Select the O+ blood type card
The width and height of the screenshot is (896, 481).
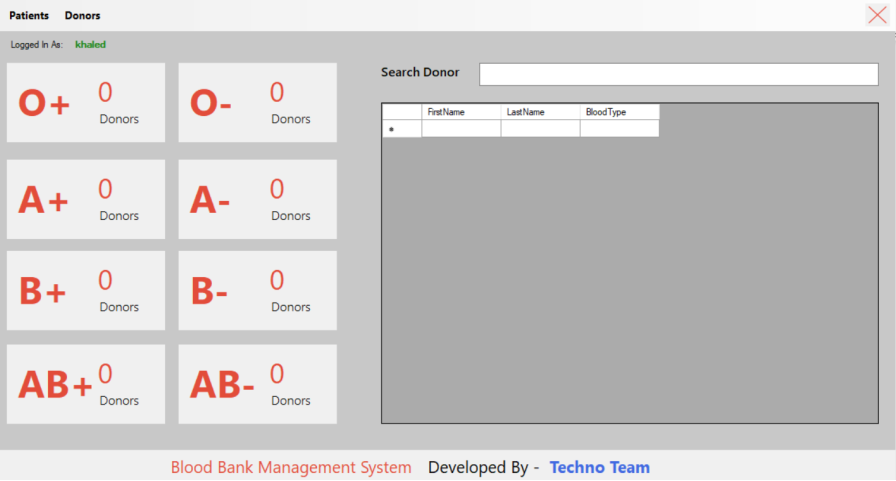point(86,102)
